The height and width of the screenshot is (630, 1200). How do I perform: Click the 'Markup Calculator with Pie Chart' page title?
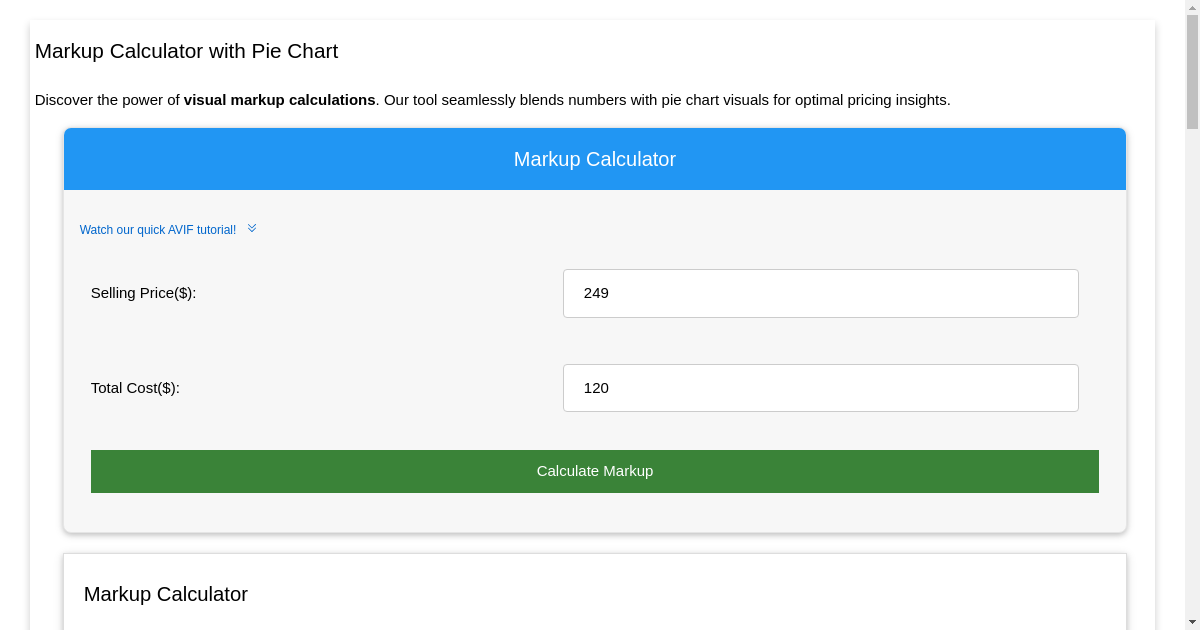pos(186,51)
